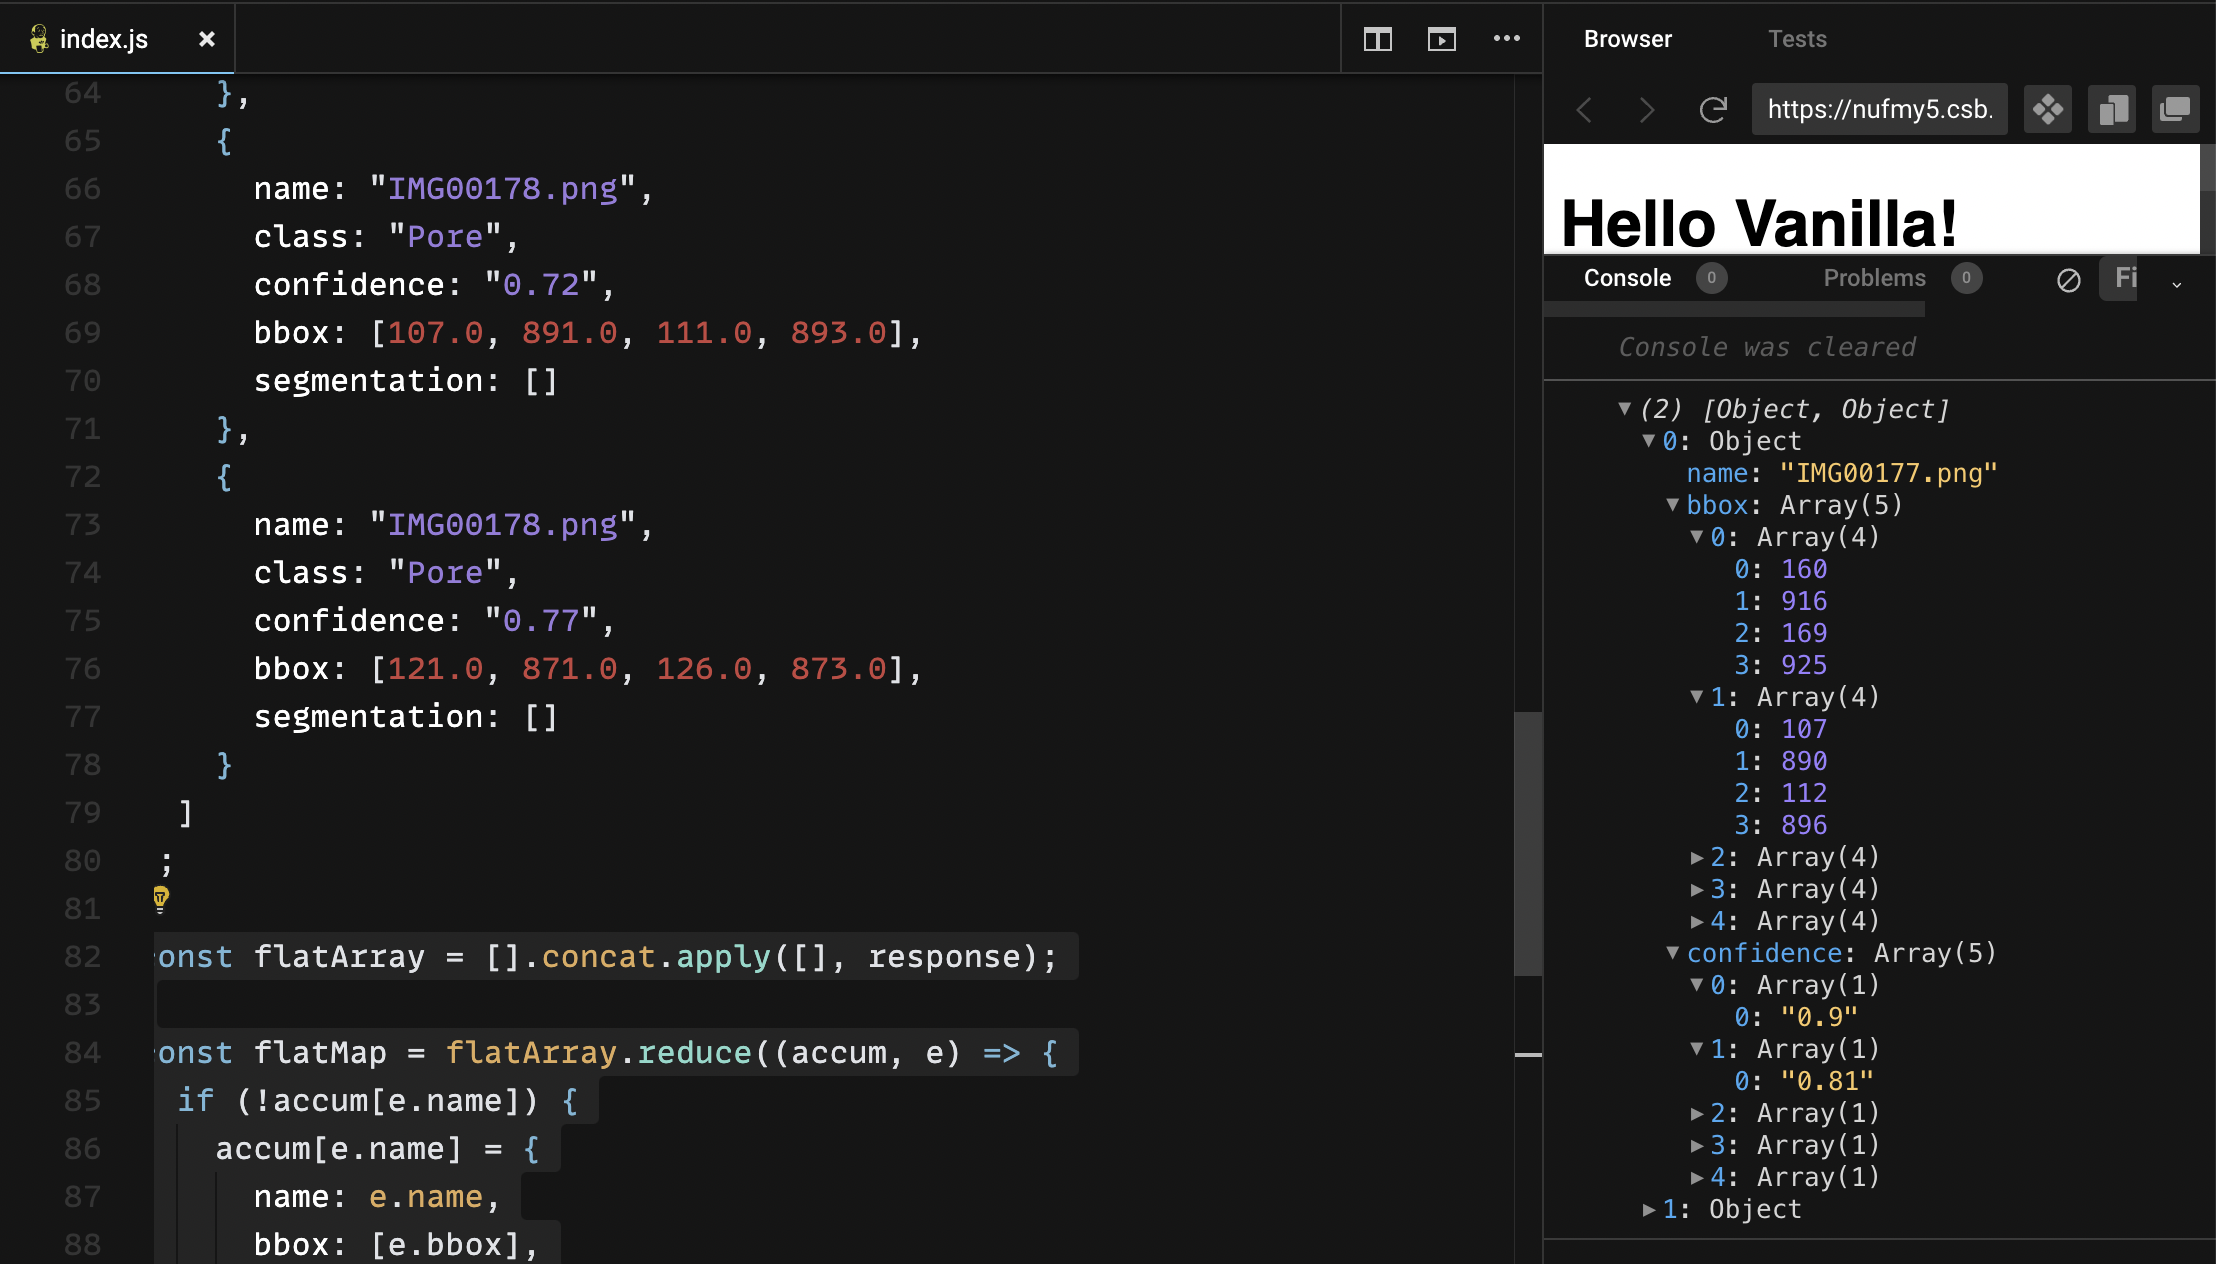Close the index.js tab

click(x=207, y=39)
